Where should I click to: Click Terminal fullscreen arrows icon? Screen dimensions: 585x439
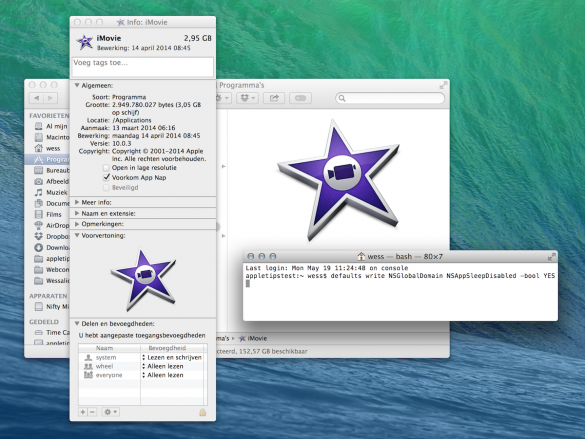(551, 256)
